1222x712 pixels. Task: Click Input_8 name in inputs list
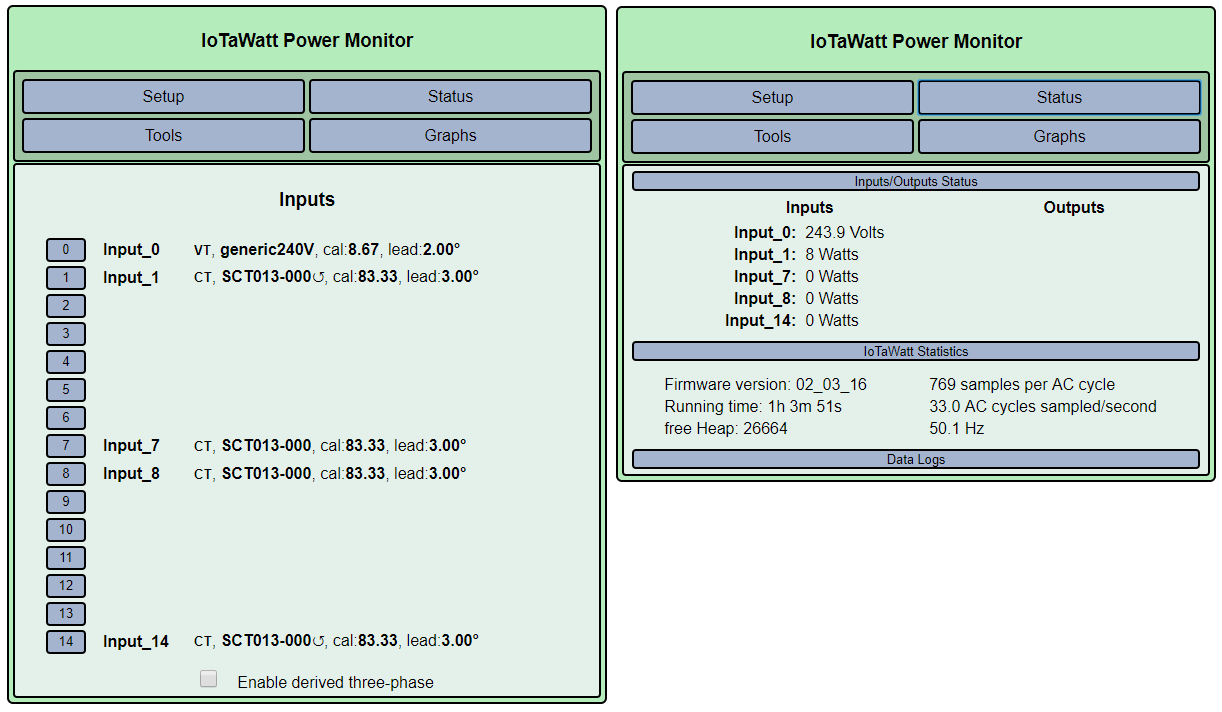click(x=131, y=474)
